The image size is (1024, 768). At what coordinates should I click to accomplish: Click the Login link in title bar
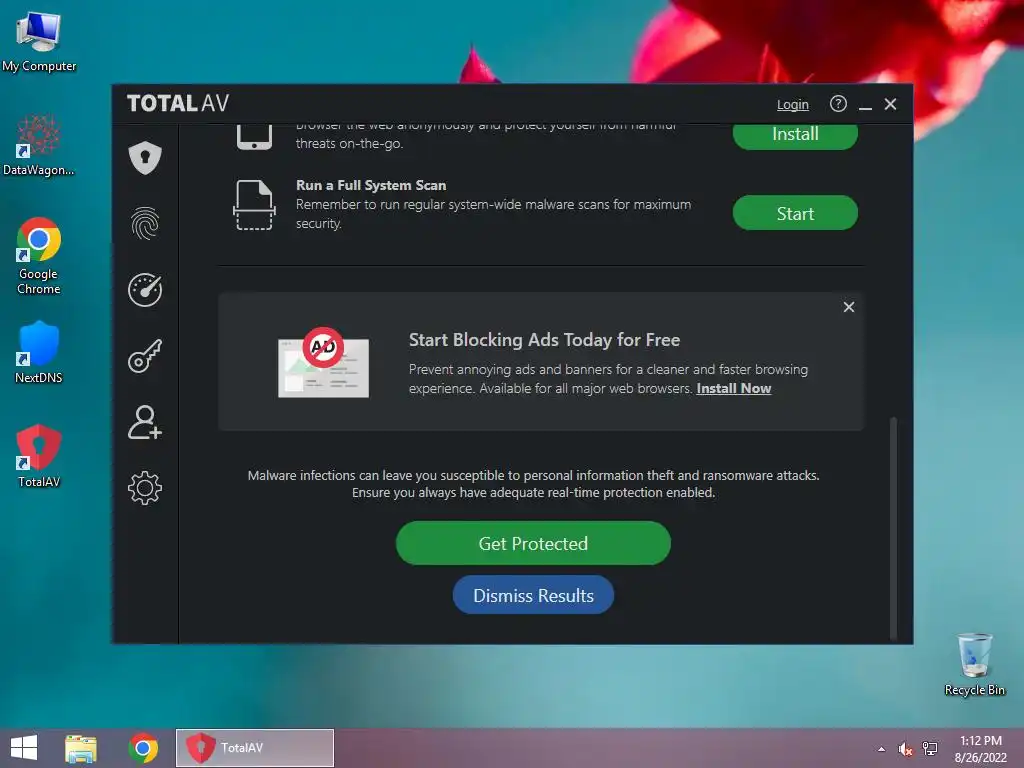tap(792, 104)
